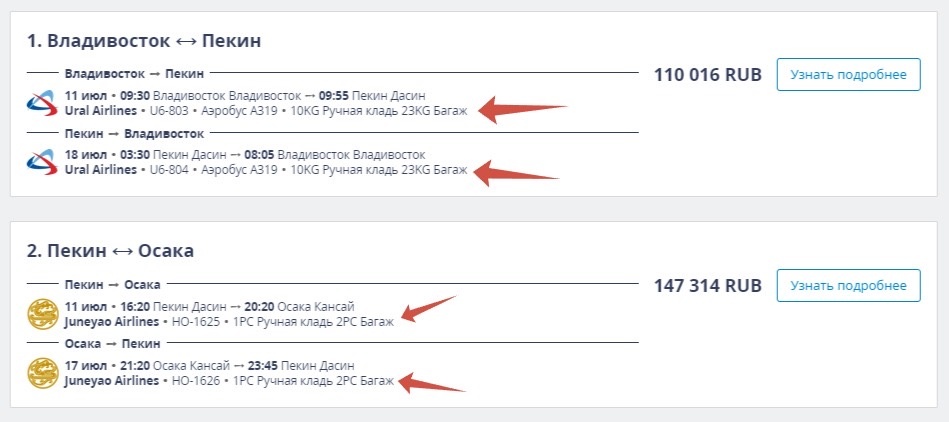The width and height of the screenshot is (949, 422).
Task: Click the Владивосток → Пекин segment label
Action: coord(134,74)
